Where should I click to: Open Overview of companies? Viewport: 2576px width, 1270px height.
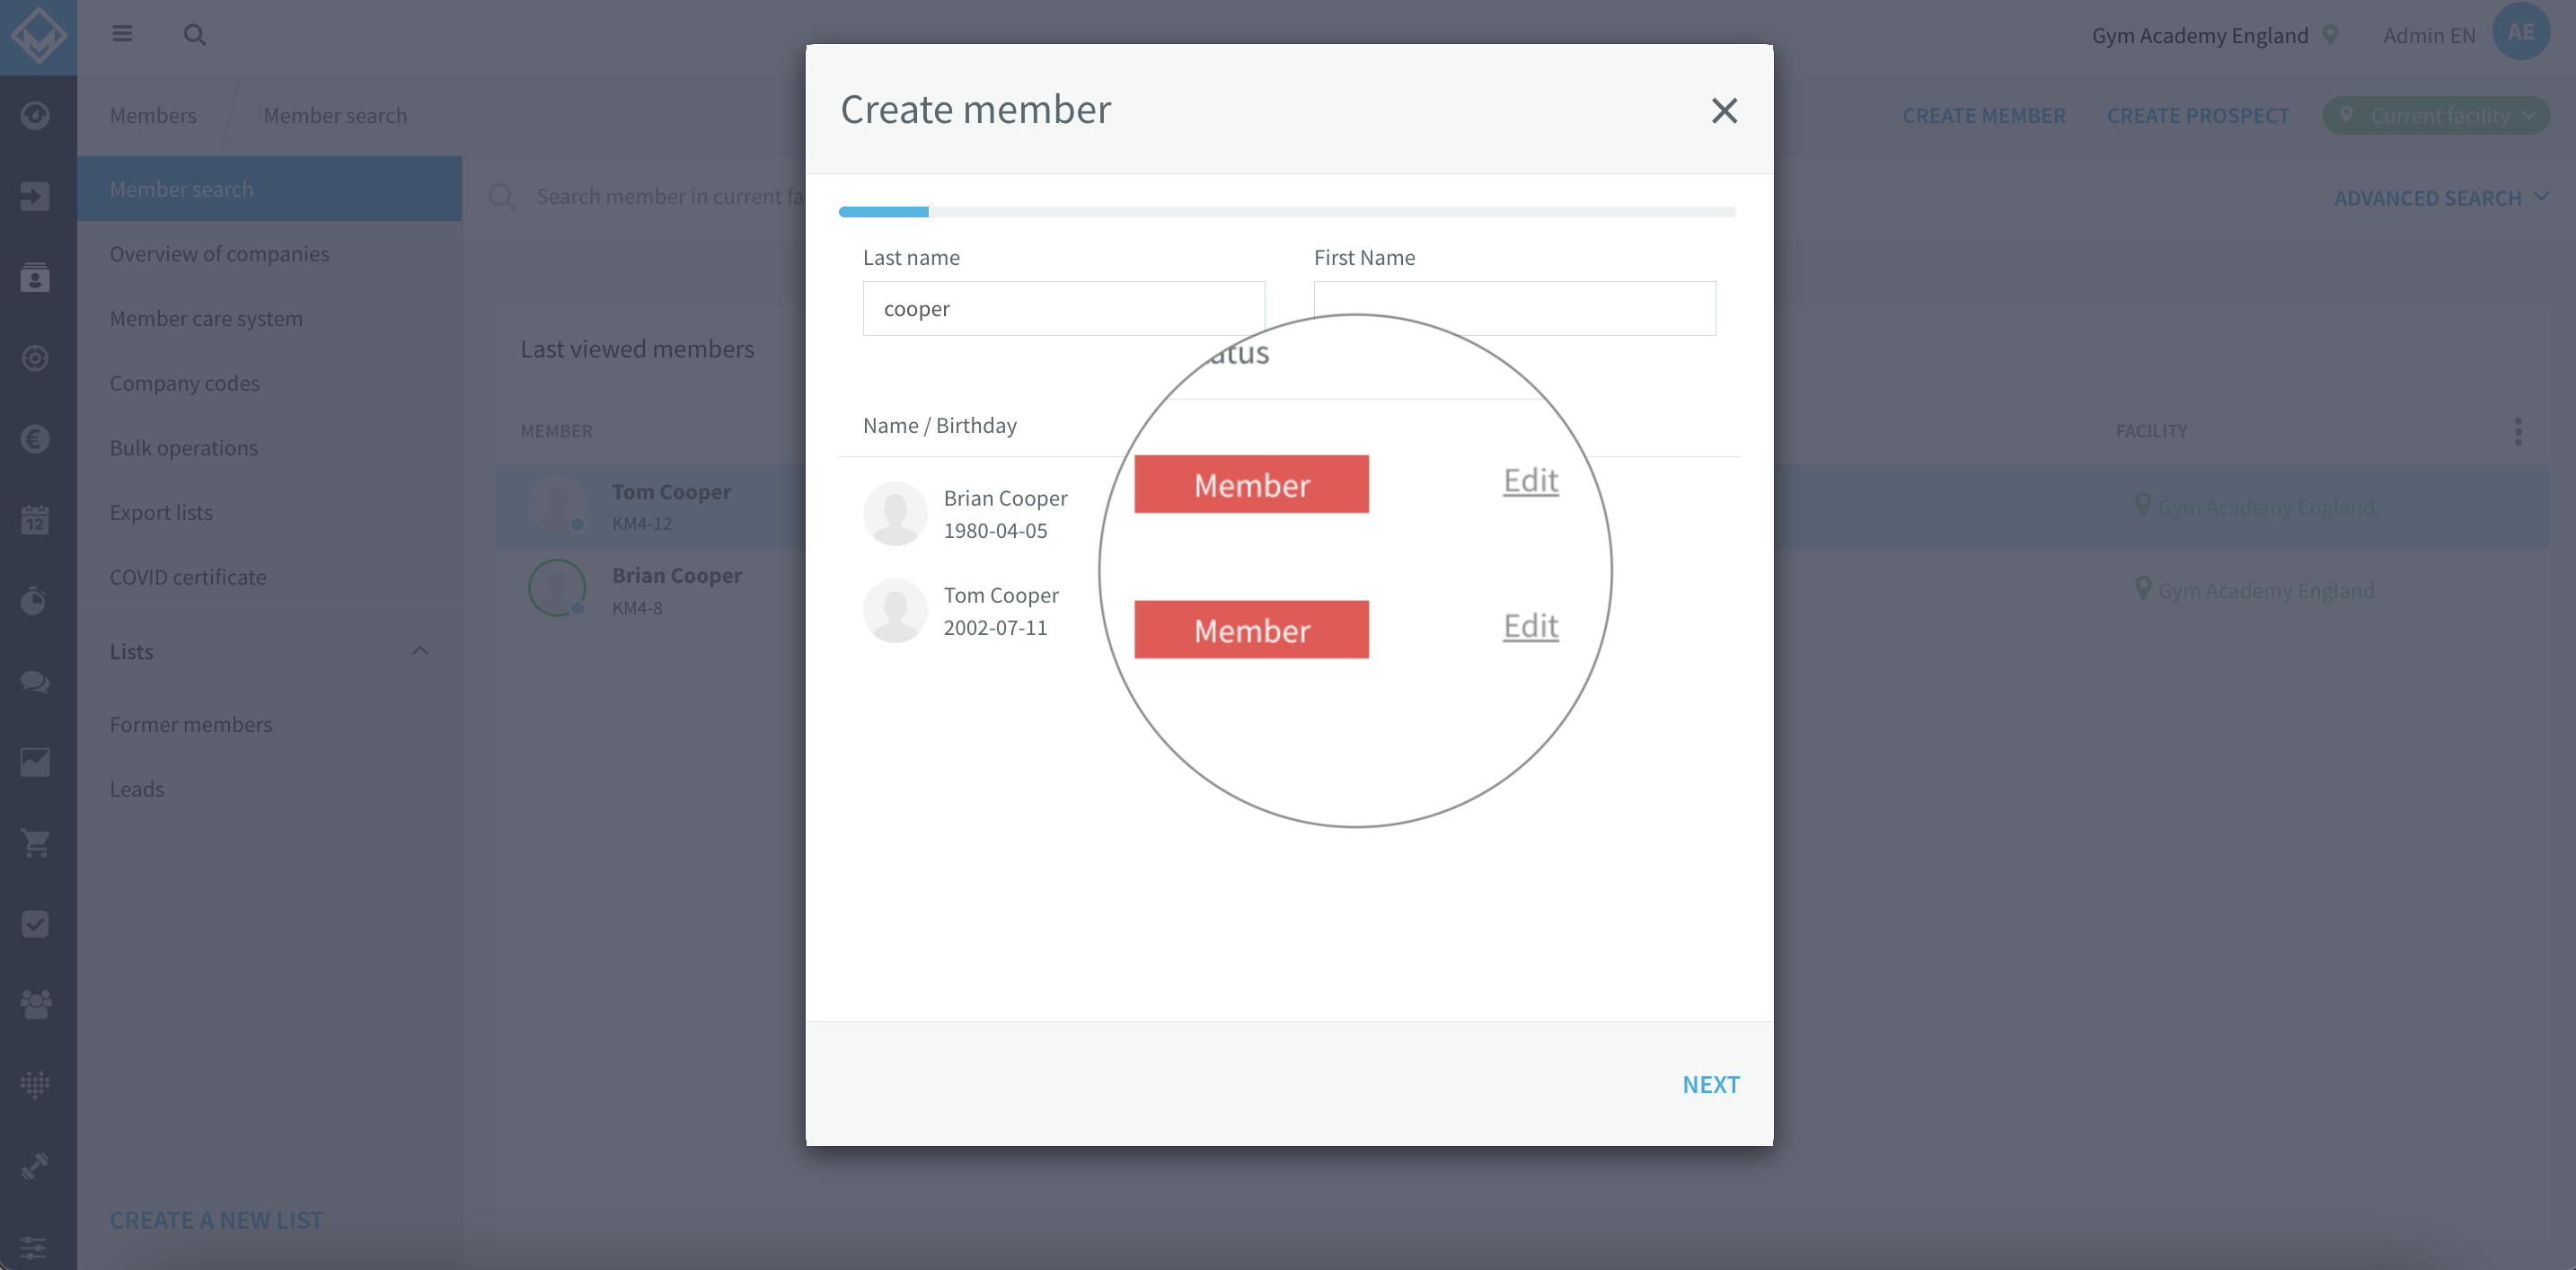tap(219, 254)
